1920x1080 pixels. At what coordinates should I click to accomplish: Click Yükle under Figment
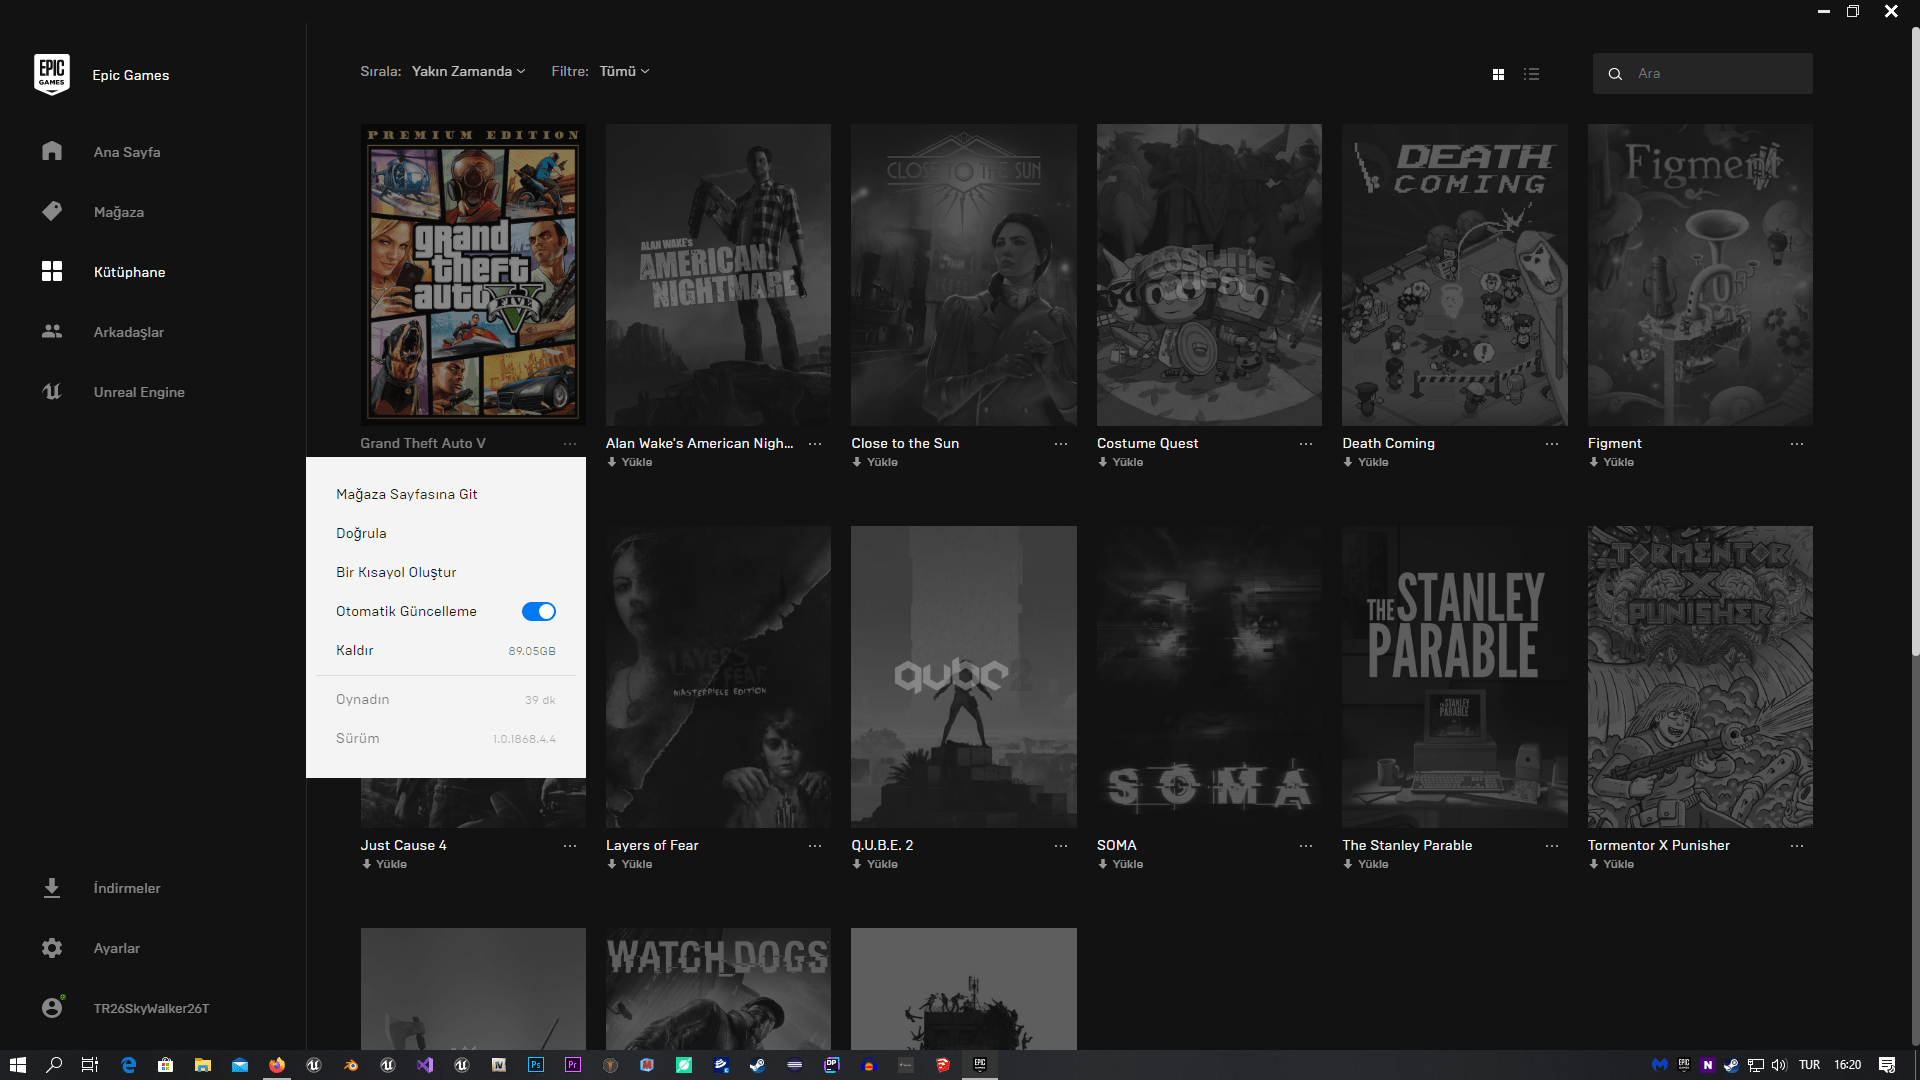1611,462
